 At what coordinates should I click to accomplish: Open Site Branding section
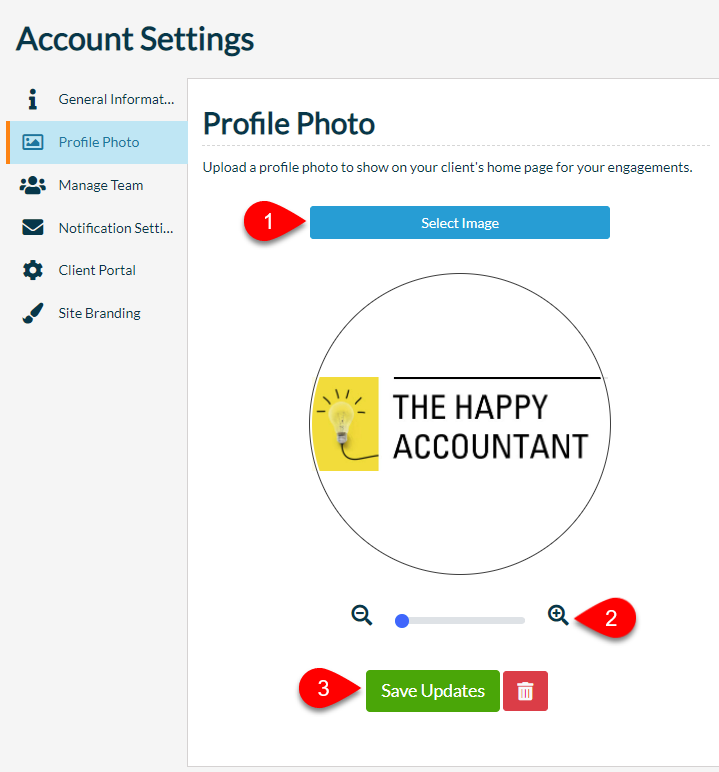pyautogui.click(x=98, y=313)
